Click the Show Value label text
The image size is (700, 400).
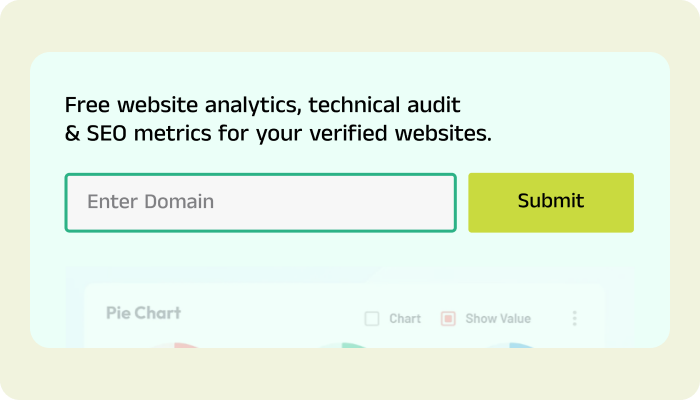tap(498, 319)
